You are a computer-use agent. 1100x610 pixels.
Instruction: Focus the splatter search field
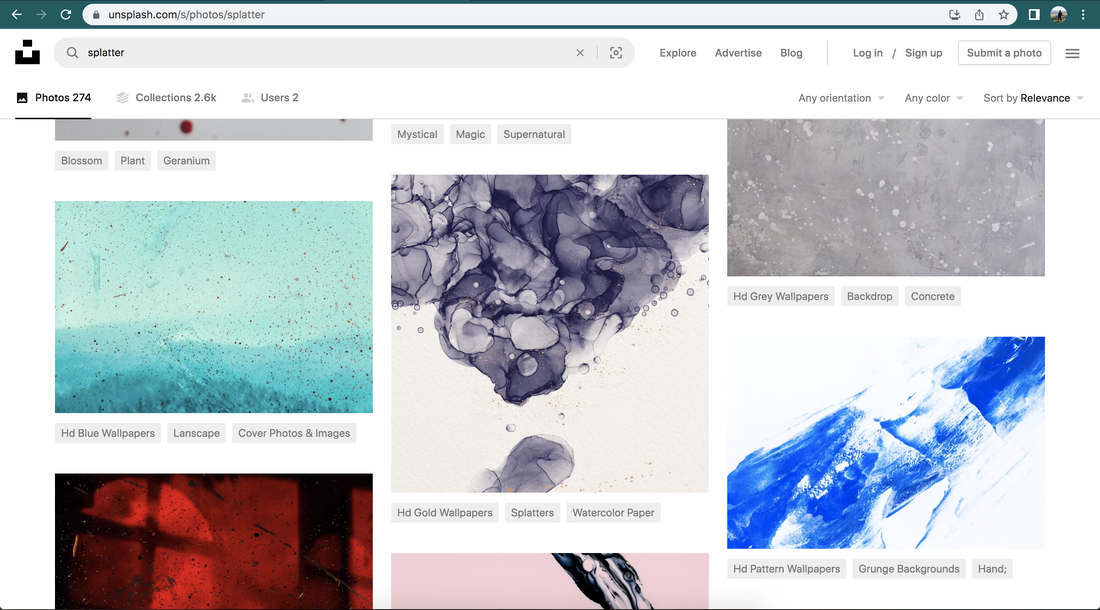click(326, 53)
